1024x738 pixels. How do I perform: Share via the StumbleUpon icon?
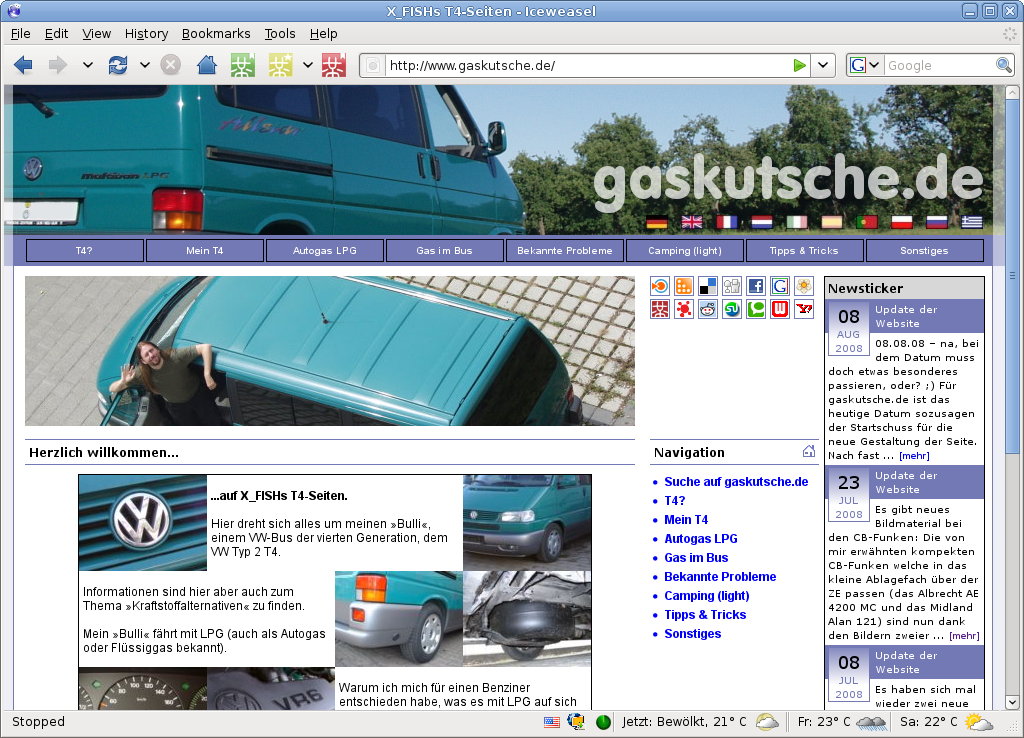click(x=732, y=310)
